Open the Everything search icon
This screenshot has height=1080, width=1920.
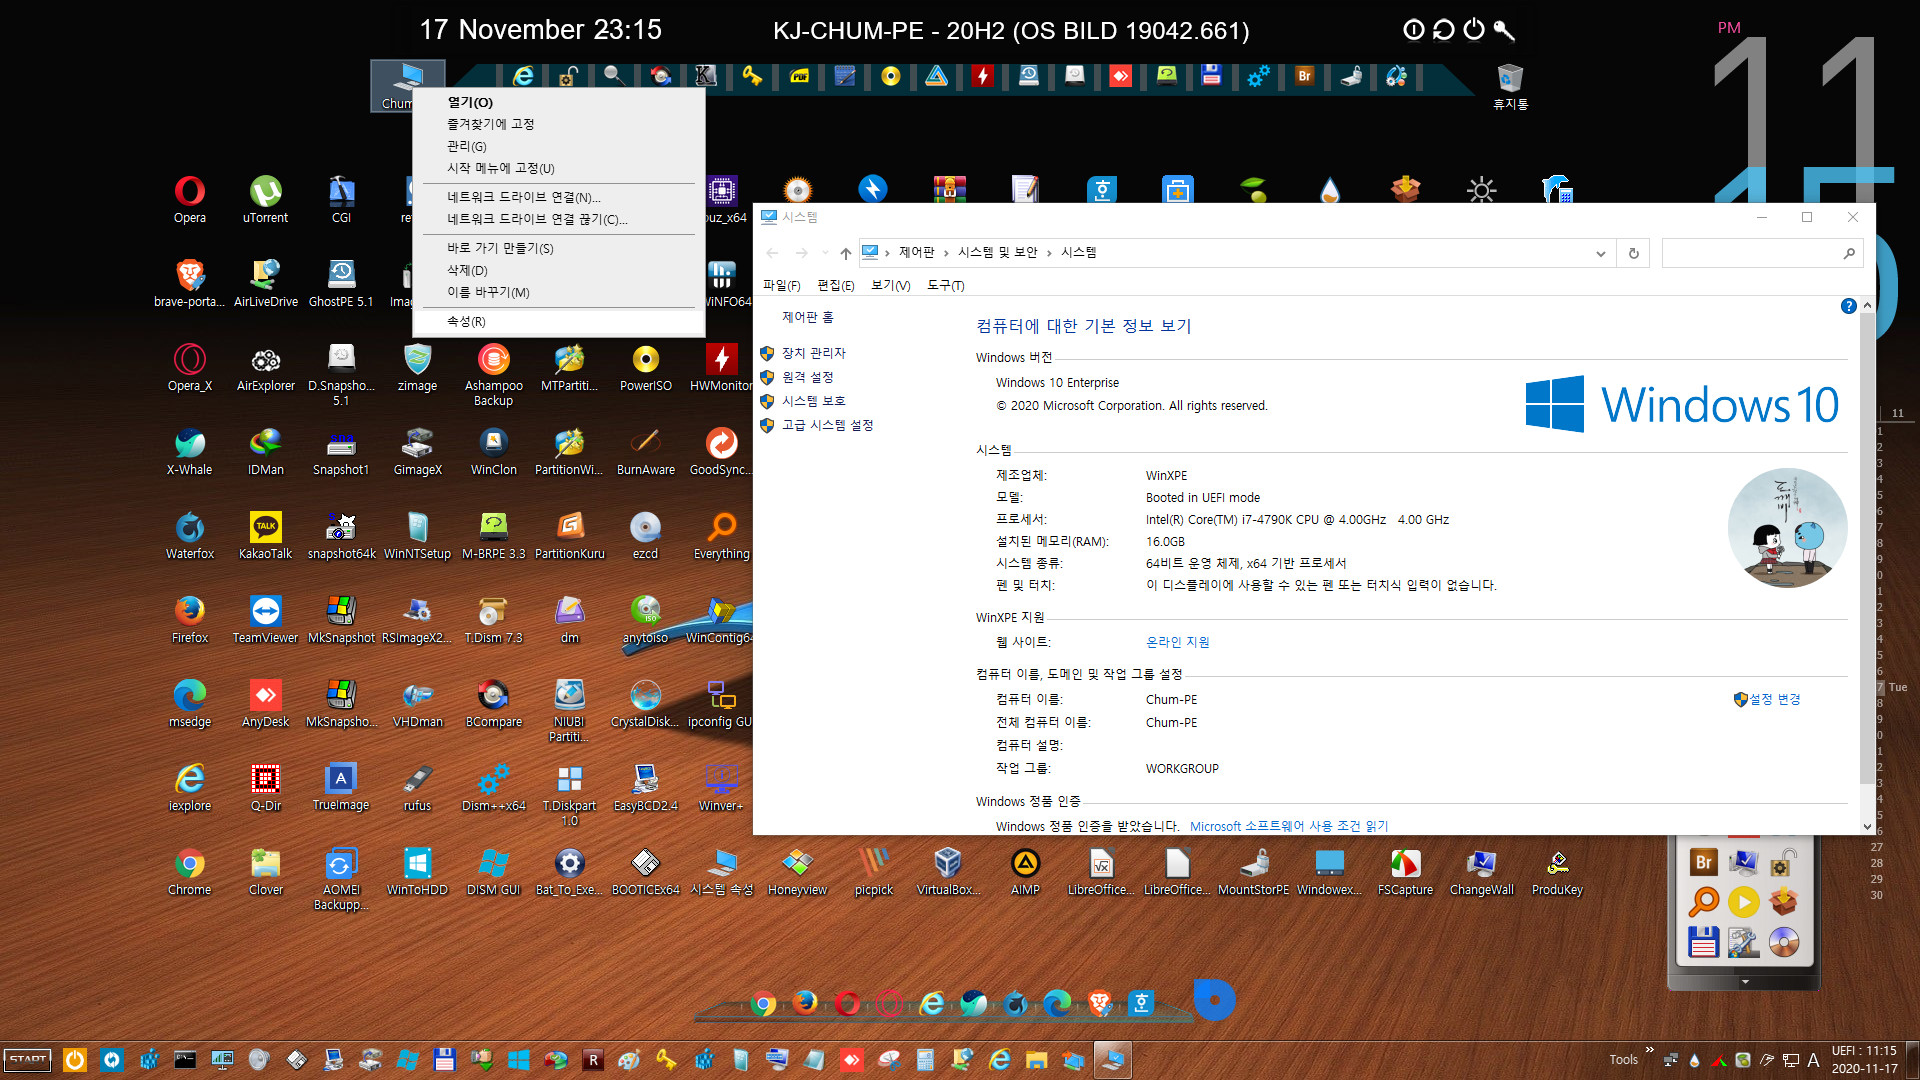coord(721,535)
